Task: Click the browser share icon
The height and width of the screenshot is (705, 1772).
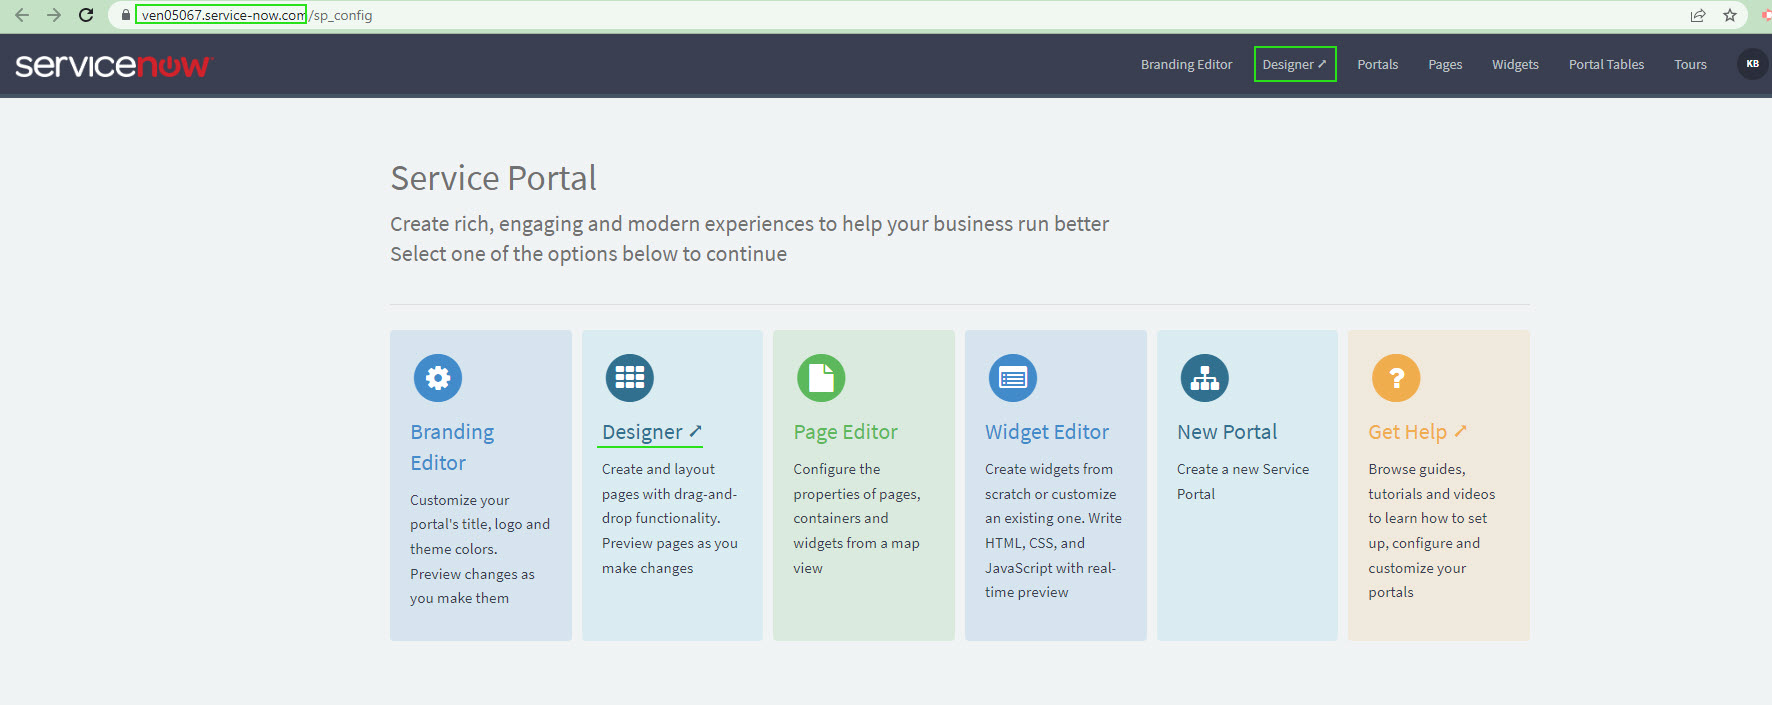Action: [x=1698, y=15]
